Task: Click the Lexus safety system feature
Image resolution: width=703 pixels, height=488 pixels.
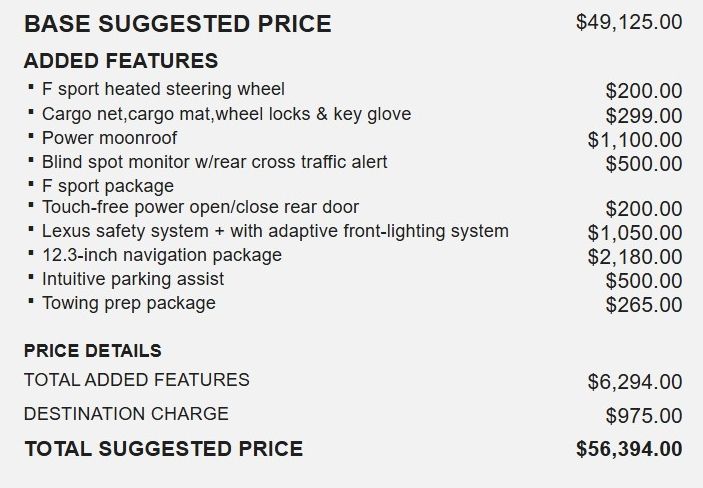Action: tap(275, 232)
